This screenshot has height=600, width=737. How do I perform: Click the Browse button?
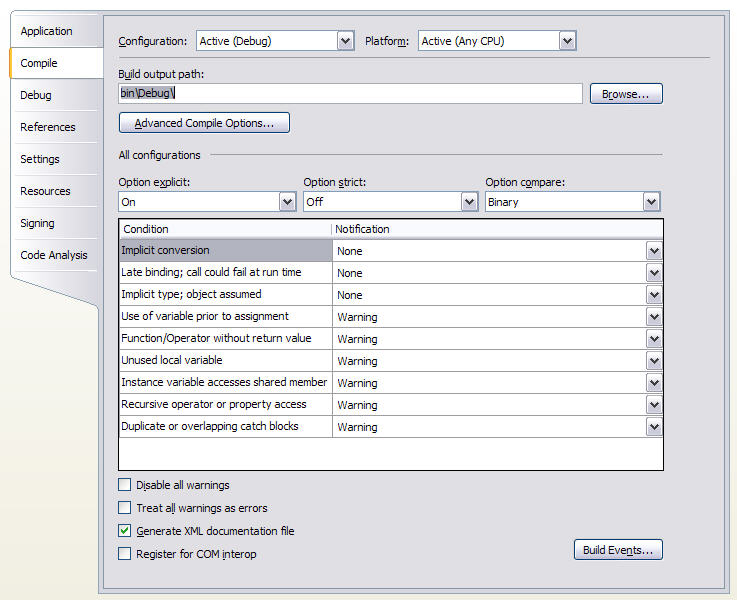pyautogui.click(x=626, y=94)
